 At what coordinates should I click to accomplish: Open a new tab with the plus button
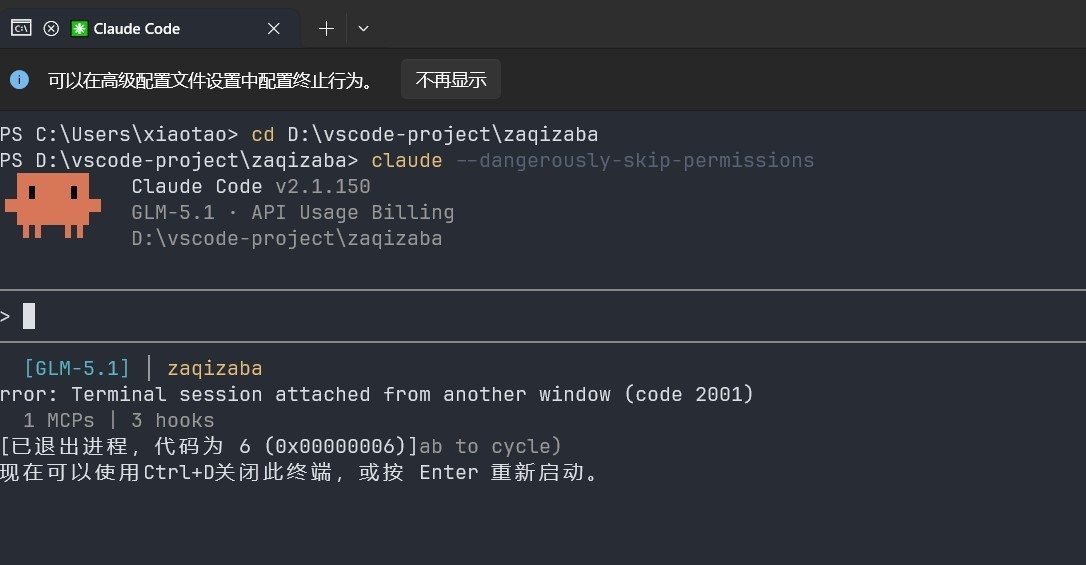(326, 28)
